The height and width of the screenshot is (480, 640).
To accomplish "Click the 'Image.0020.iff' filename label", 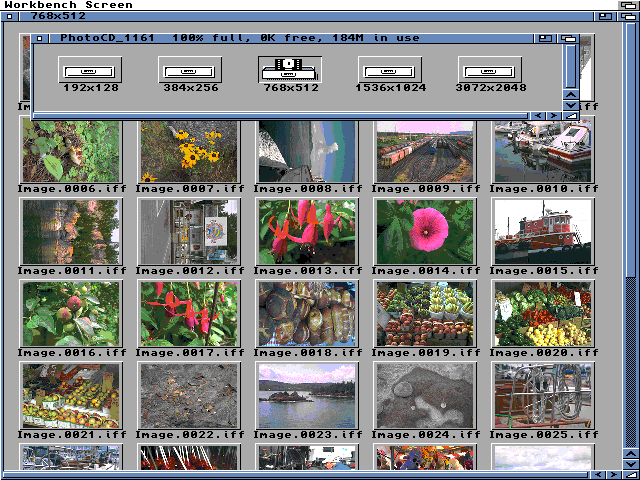I will pos(544,353).
